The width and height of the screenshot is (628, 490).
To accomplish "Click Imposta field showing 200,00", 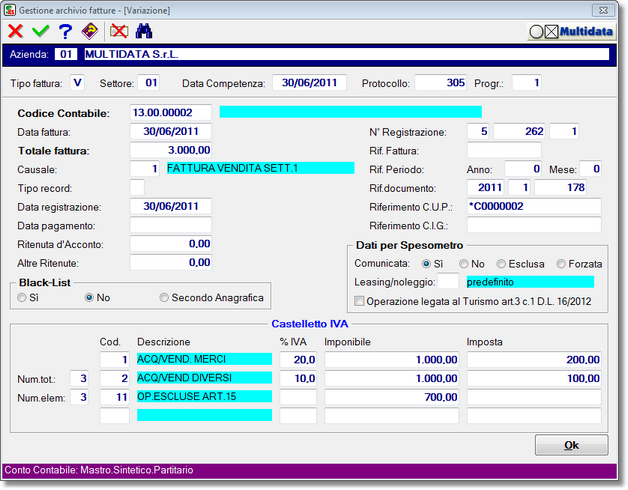I will (534, 359).
